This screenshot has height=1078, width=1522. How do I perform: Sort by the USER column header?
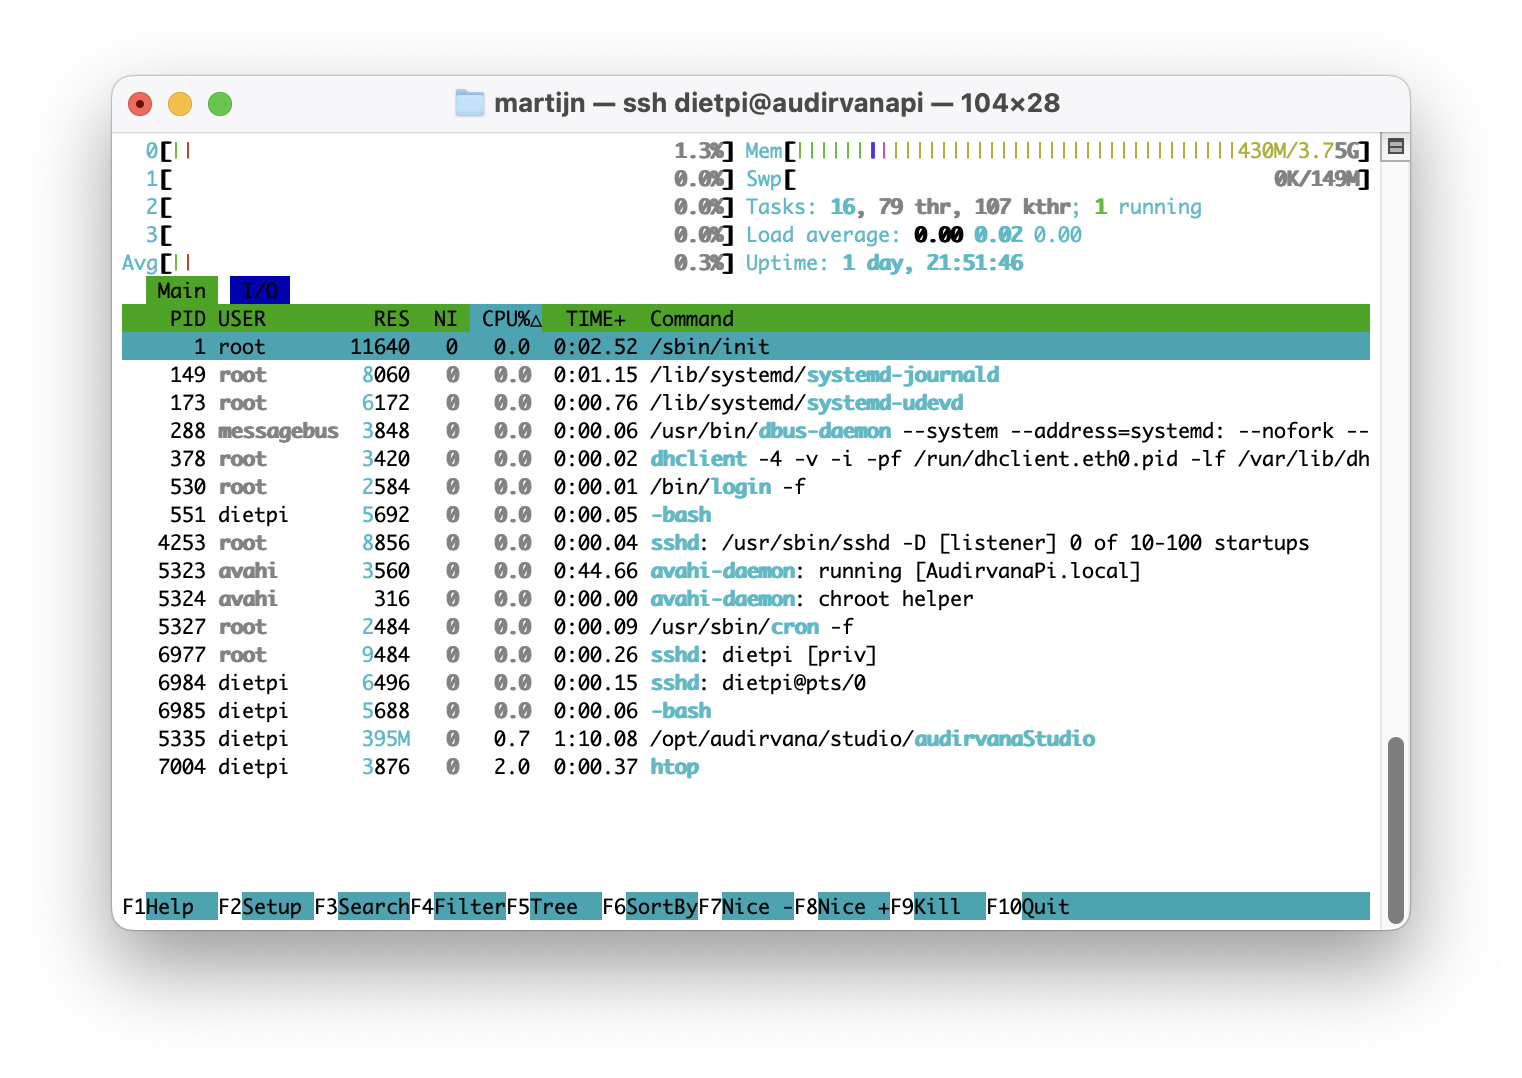[242, 318]
